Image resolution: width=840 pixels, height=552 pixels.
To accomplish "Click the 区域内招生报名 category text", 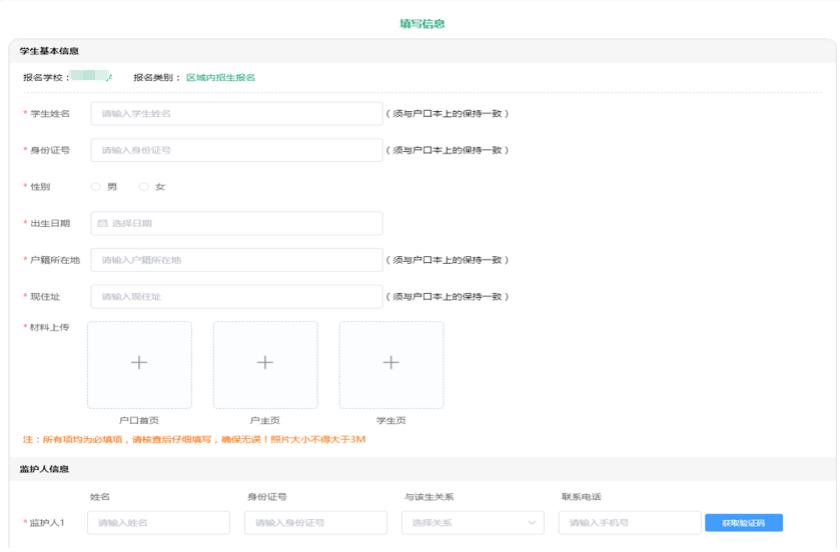I will click(220, 77).
